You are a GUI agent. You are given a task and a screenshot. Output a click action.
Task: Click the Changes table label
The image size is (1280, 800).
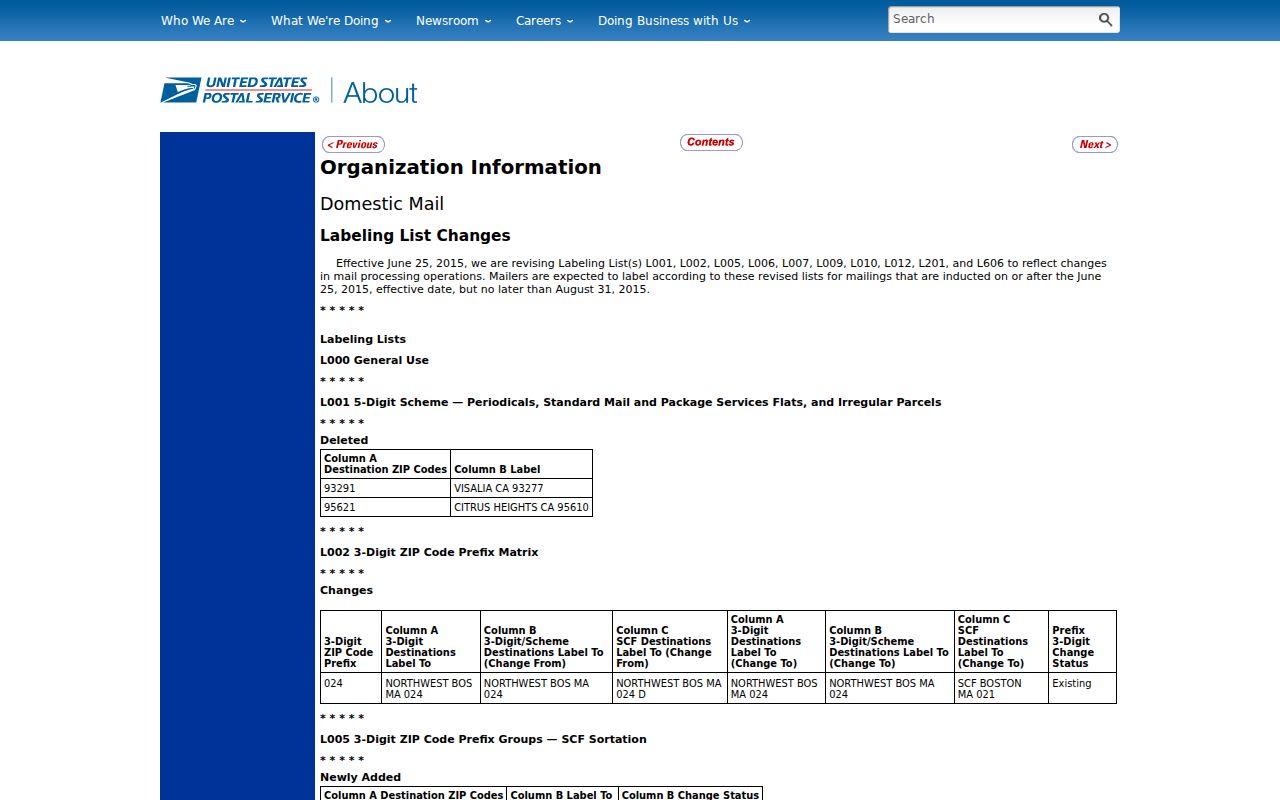[346, 590]
